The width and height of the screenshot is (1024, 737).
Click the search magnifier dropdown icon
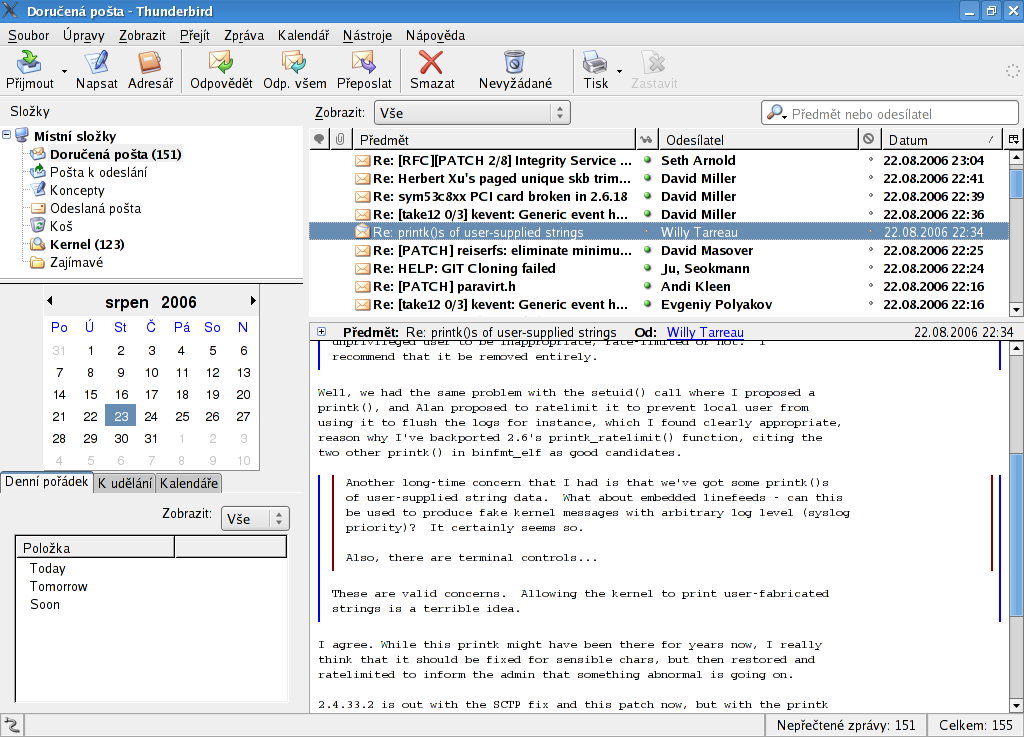(x=776, y=113)
